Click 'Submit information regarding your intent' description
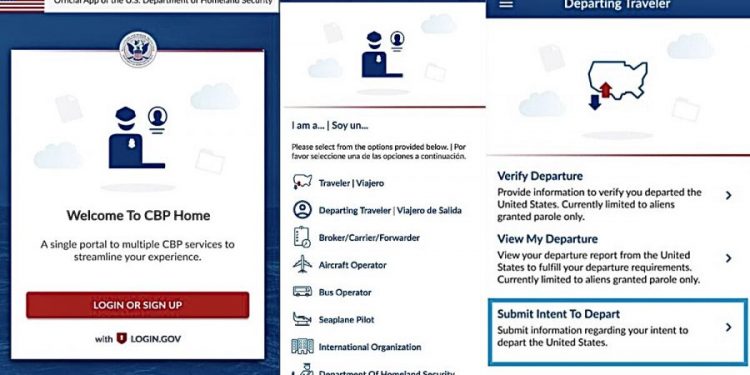Screen dimensions: 750x375 click(592, 336)
